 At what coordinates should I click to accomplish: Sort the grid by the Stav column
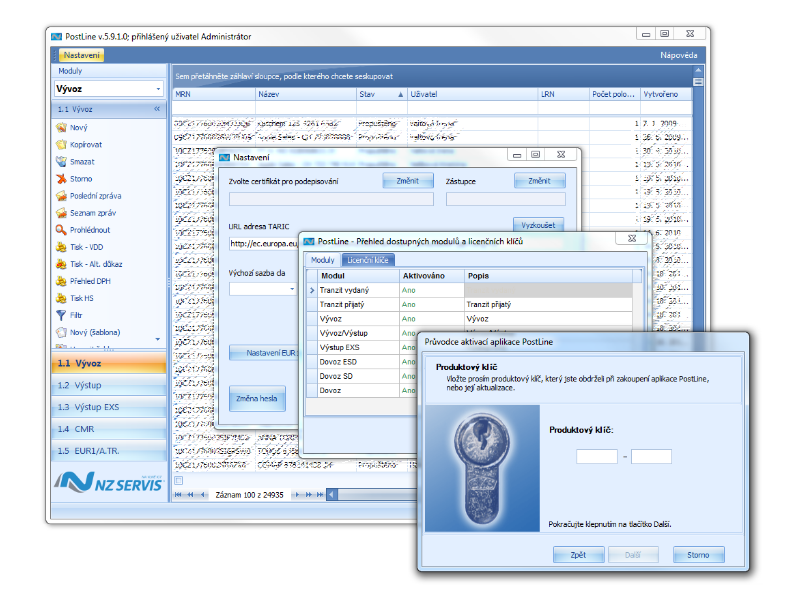tap(382, 94)
